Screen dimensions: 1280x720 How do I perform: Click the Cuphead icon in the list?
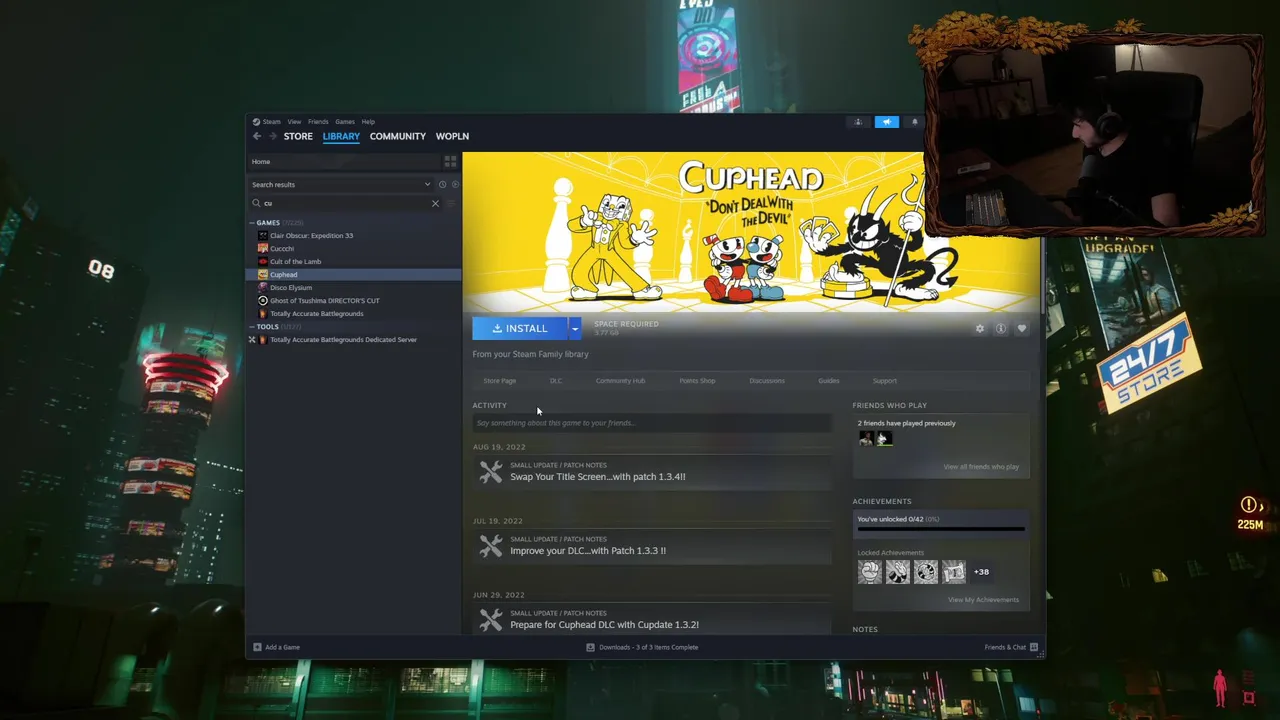263,274
